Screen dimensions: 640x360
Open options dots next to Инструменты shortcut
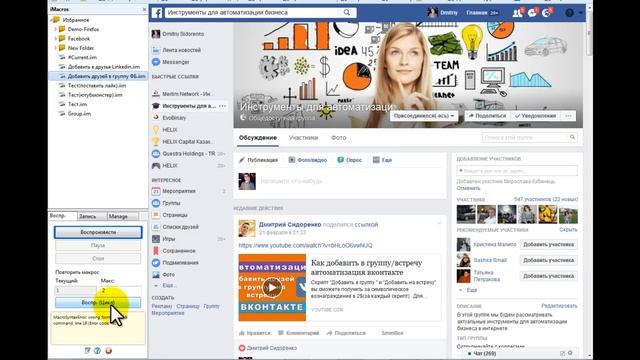tap(222, 106)
